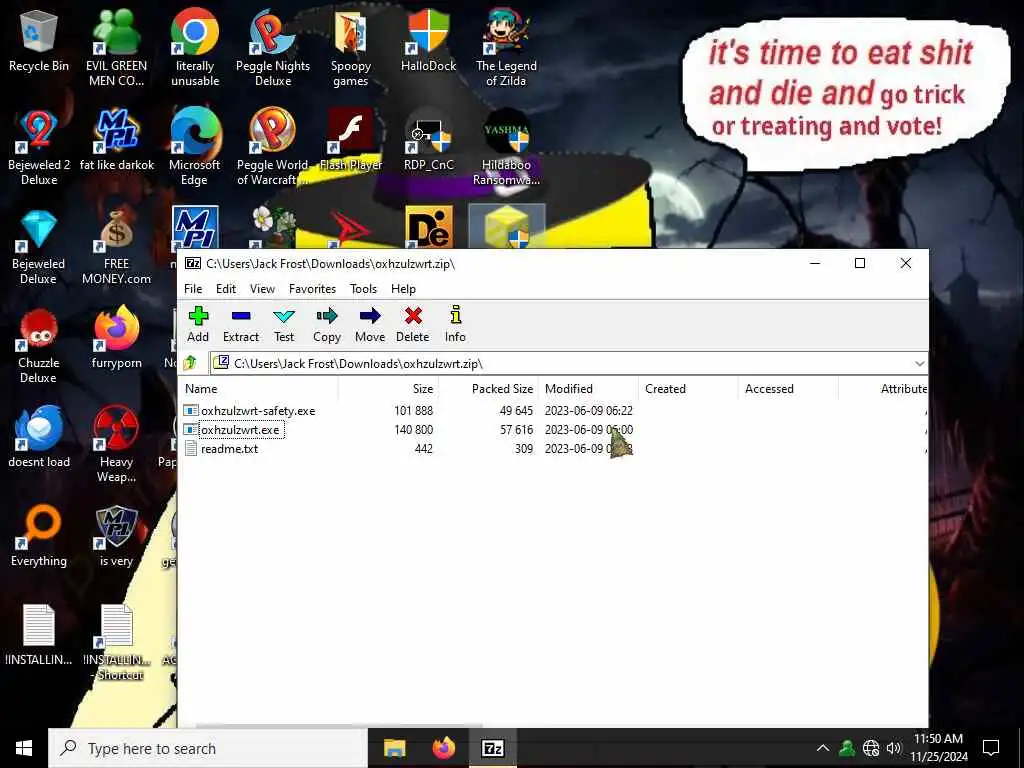1024x768 pixels.
Task: Select the Bejeweled Deluxe desktop icon
Action: tap(39, 247)
